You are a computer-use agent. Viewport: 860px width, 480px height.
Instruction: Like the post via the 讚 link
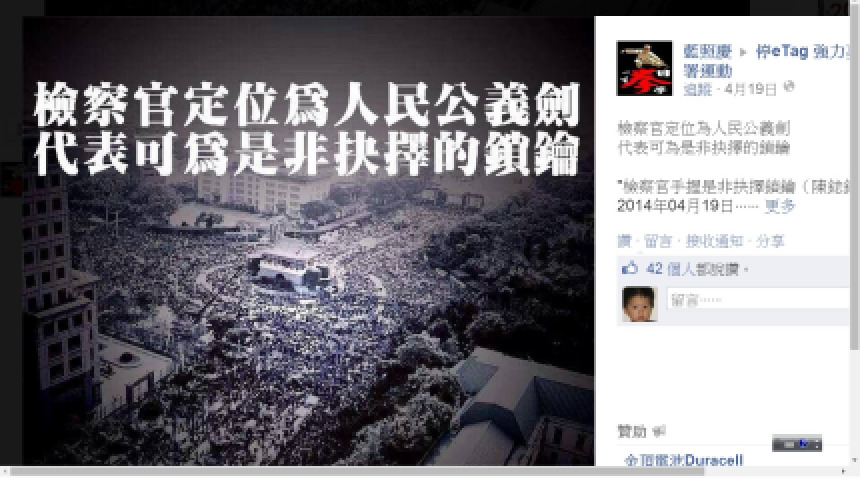624,241
